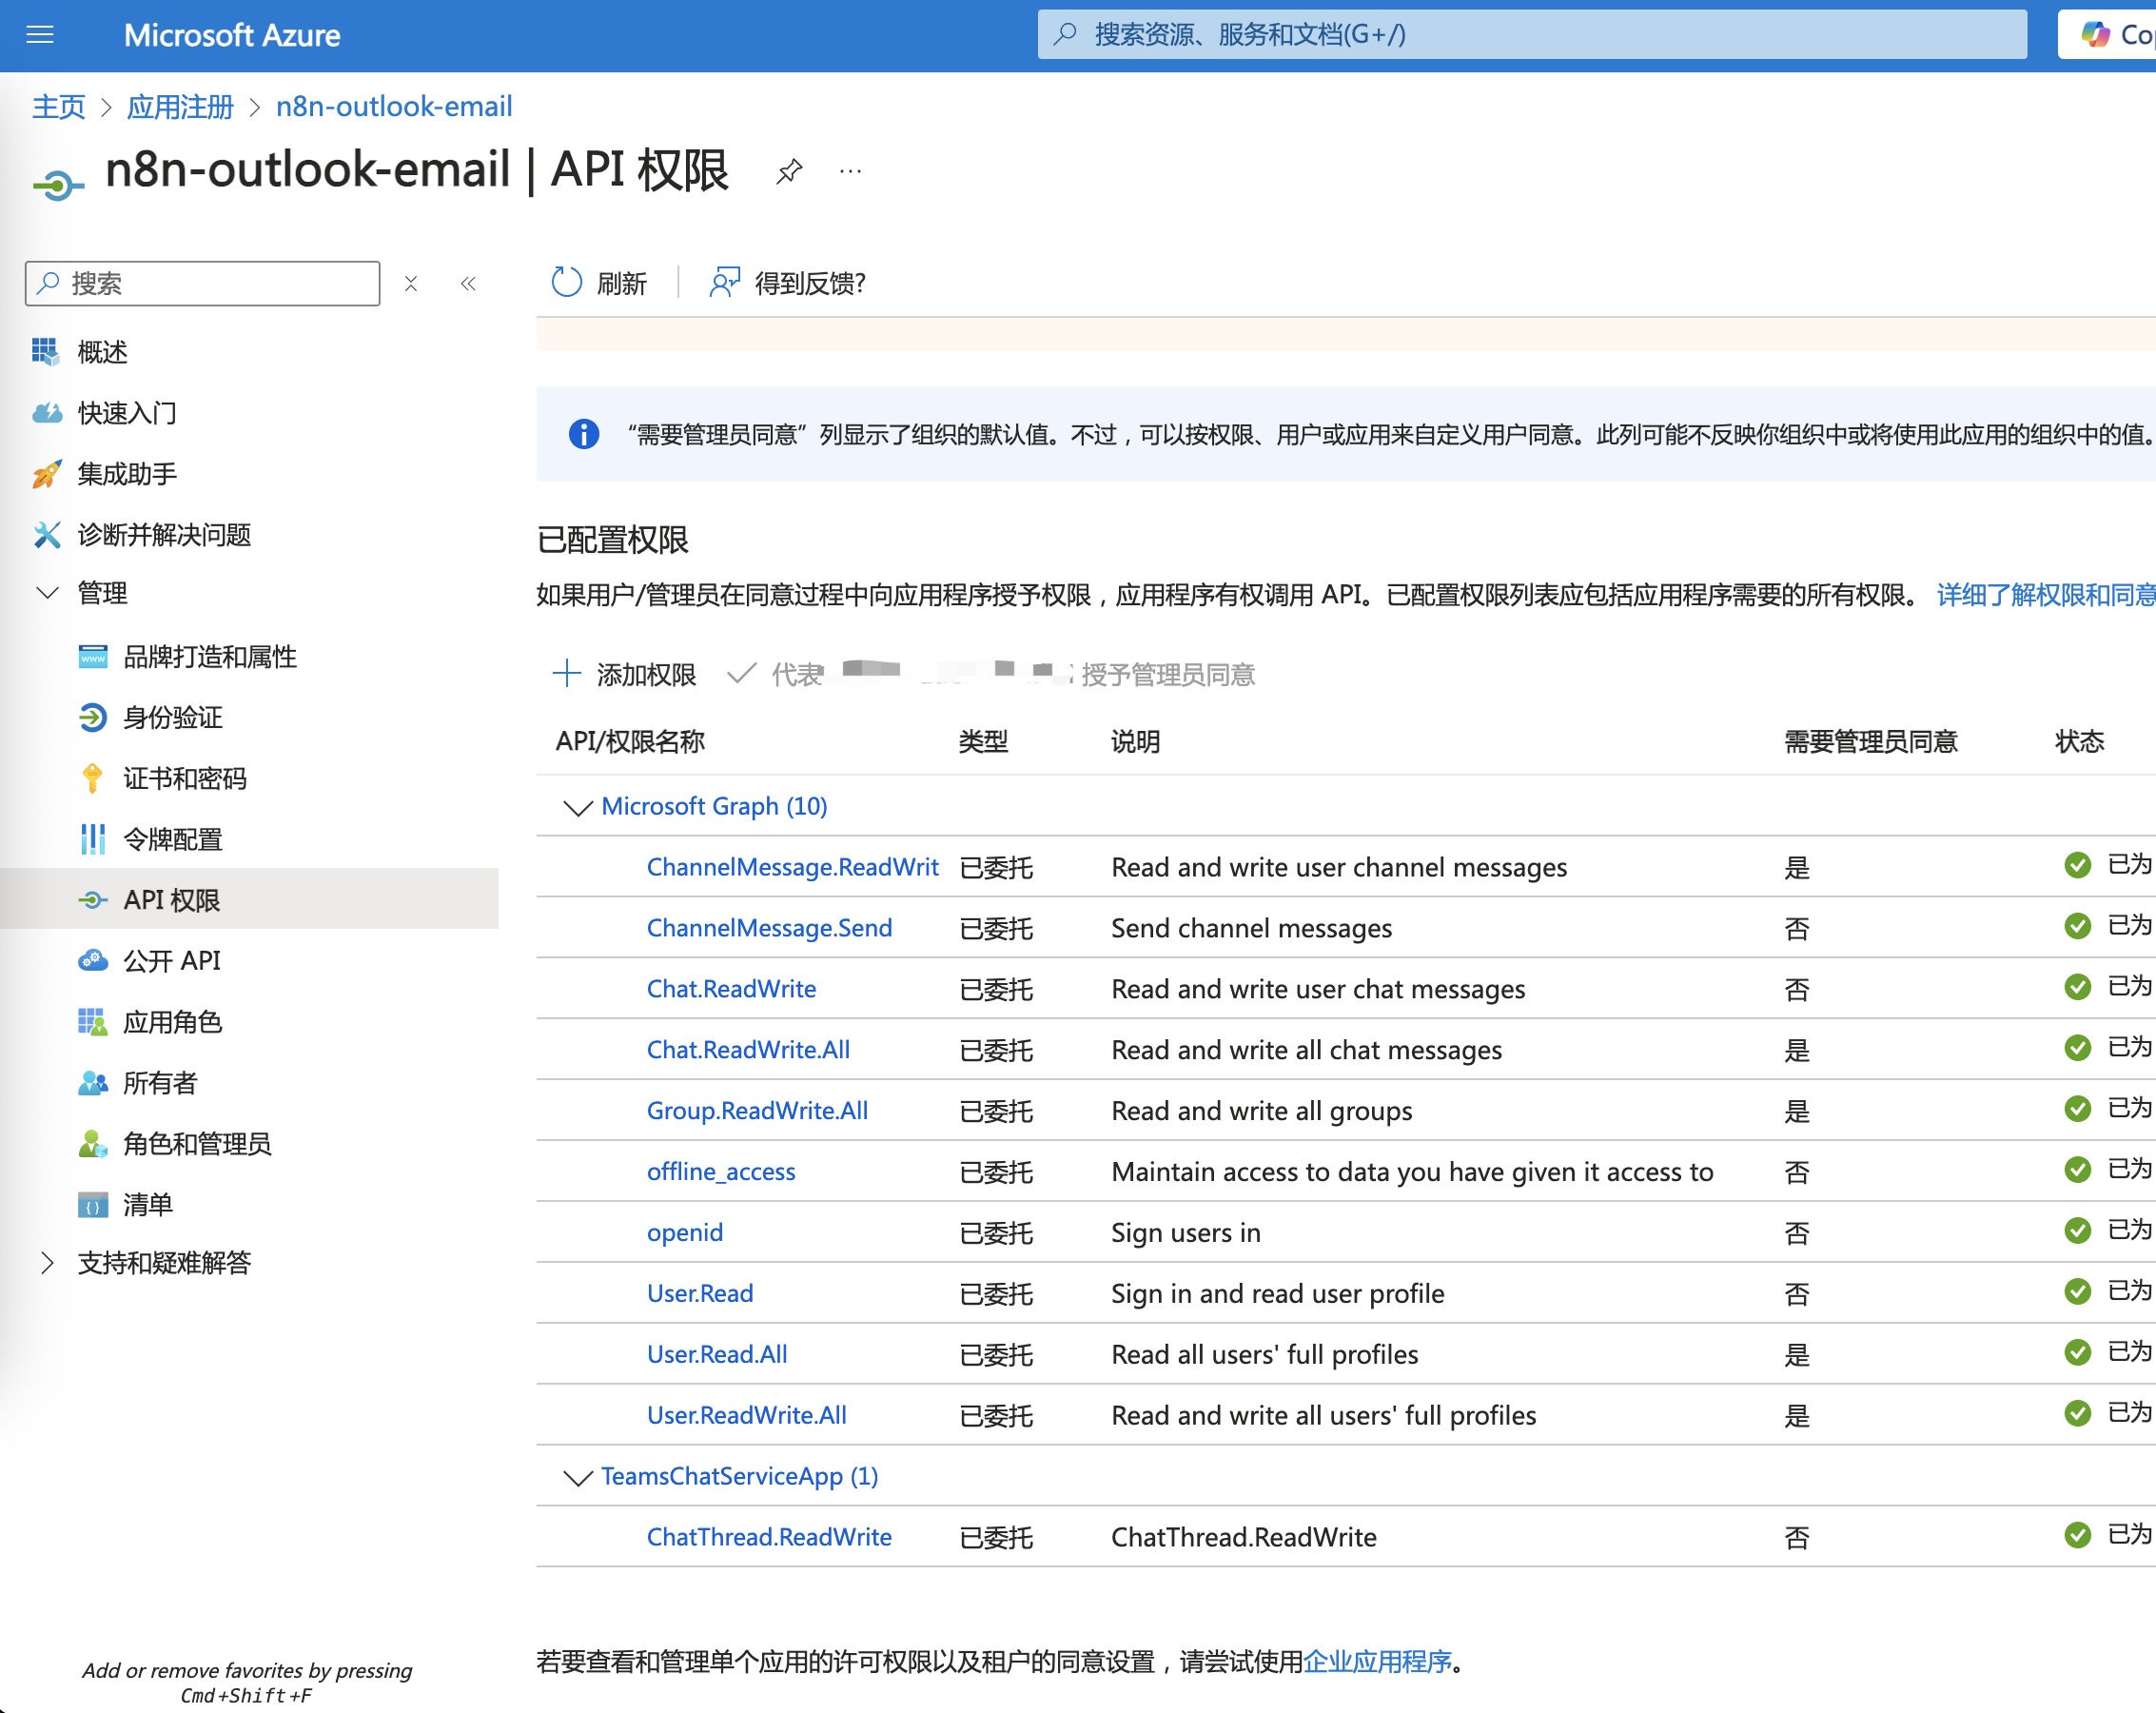
Task: Collapse the TeamsChatServiceApp (1) group
Action: (578, 1477)
